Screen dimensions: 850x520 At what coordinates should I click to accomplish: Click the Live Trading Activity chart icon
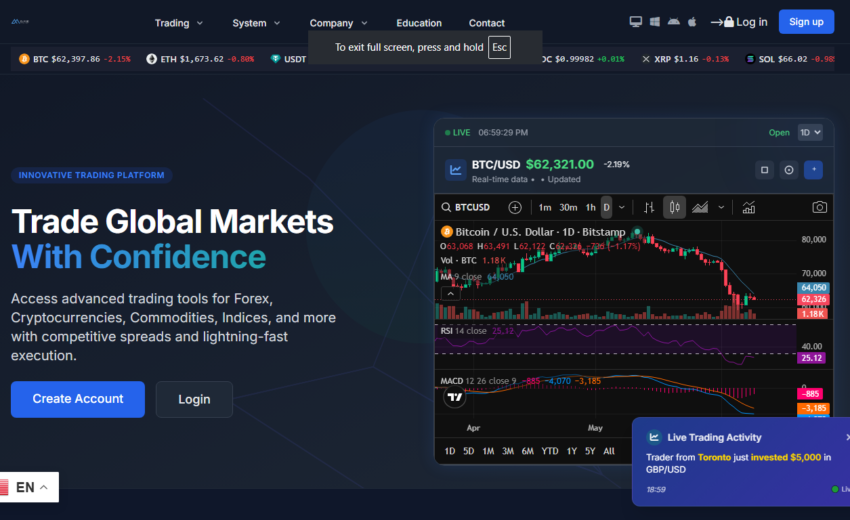click(x=654, y=437)
